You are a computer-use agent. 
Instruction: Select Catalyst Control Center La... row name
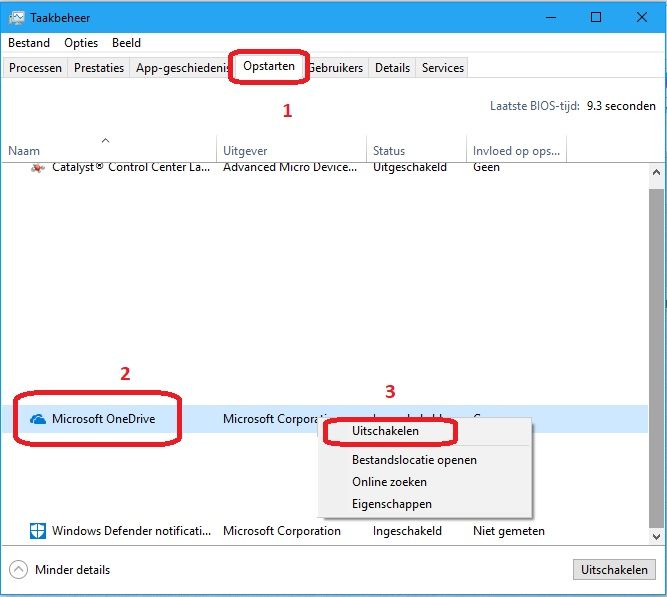[131, 168]
